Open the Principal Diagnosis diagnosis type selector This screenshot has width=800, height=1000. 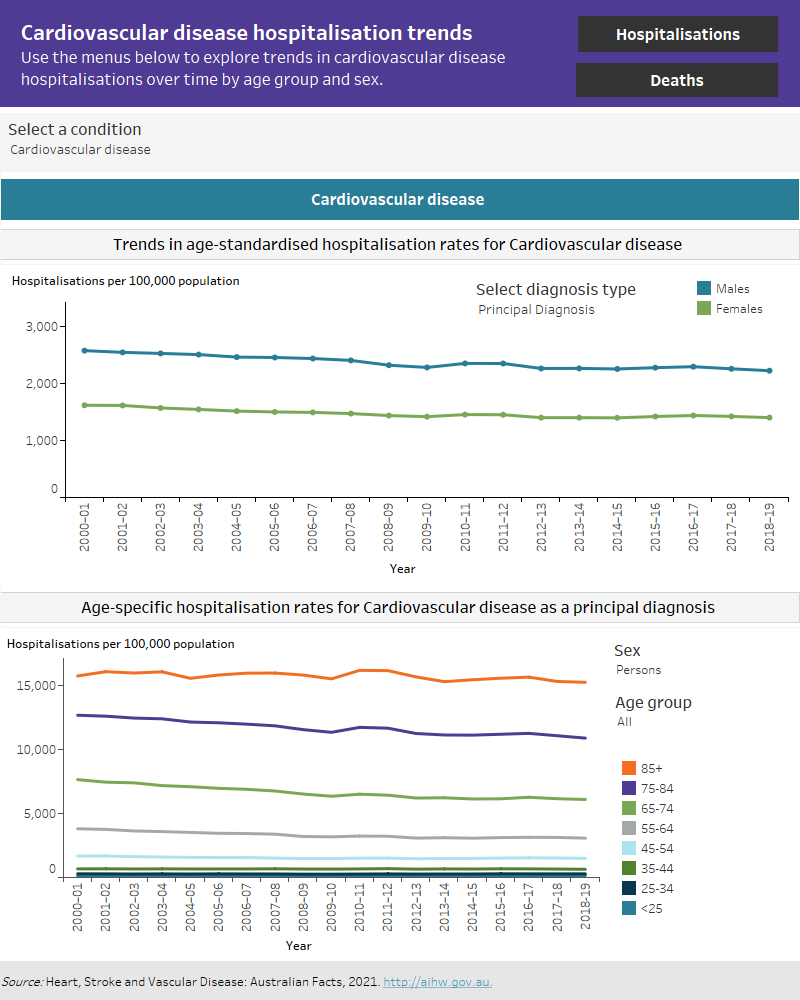tap(537, 310)
